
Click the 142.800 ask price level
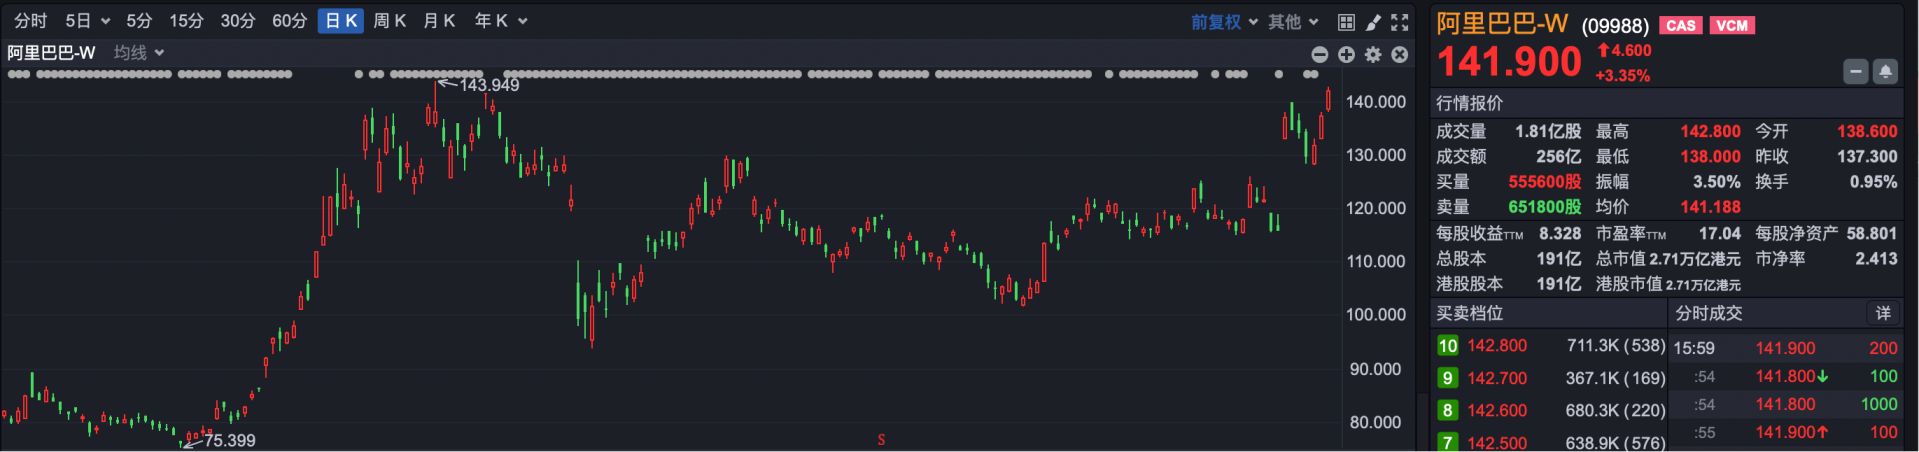tap(1497, 346)
